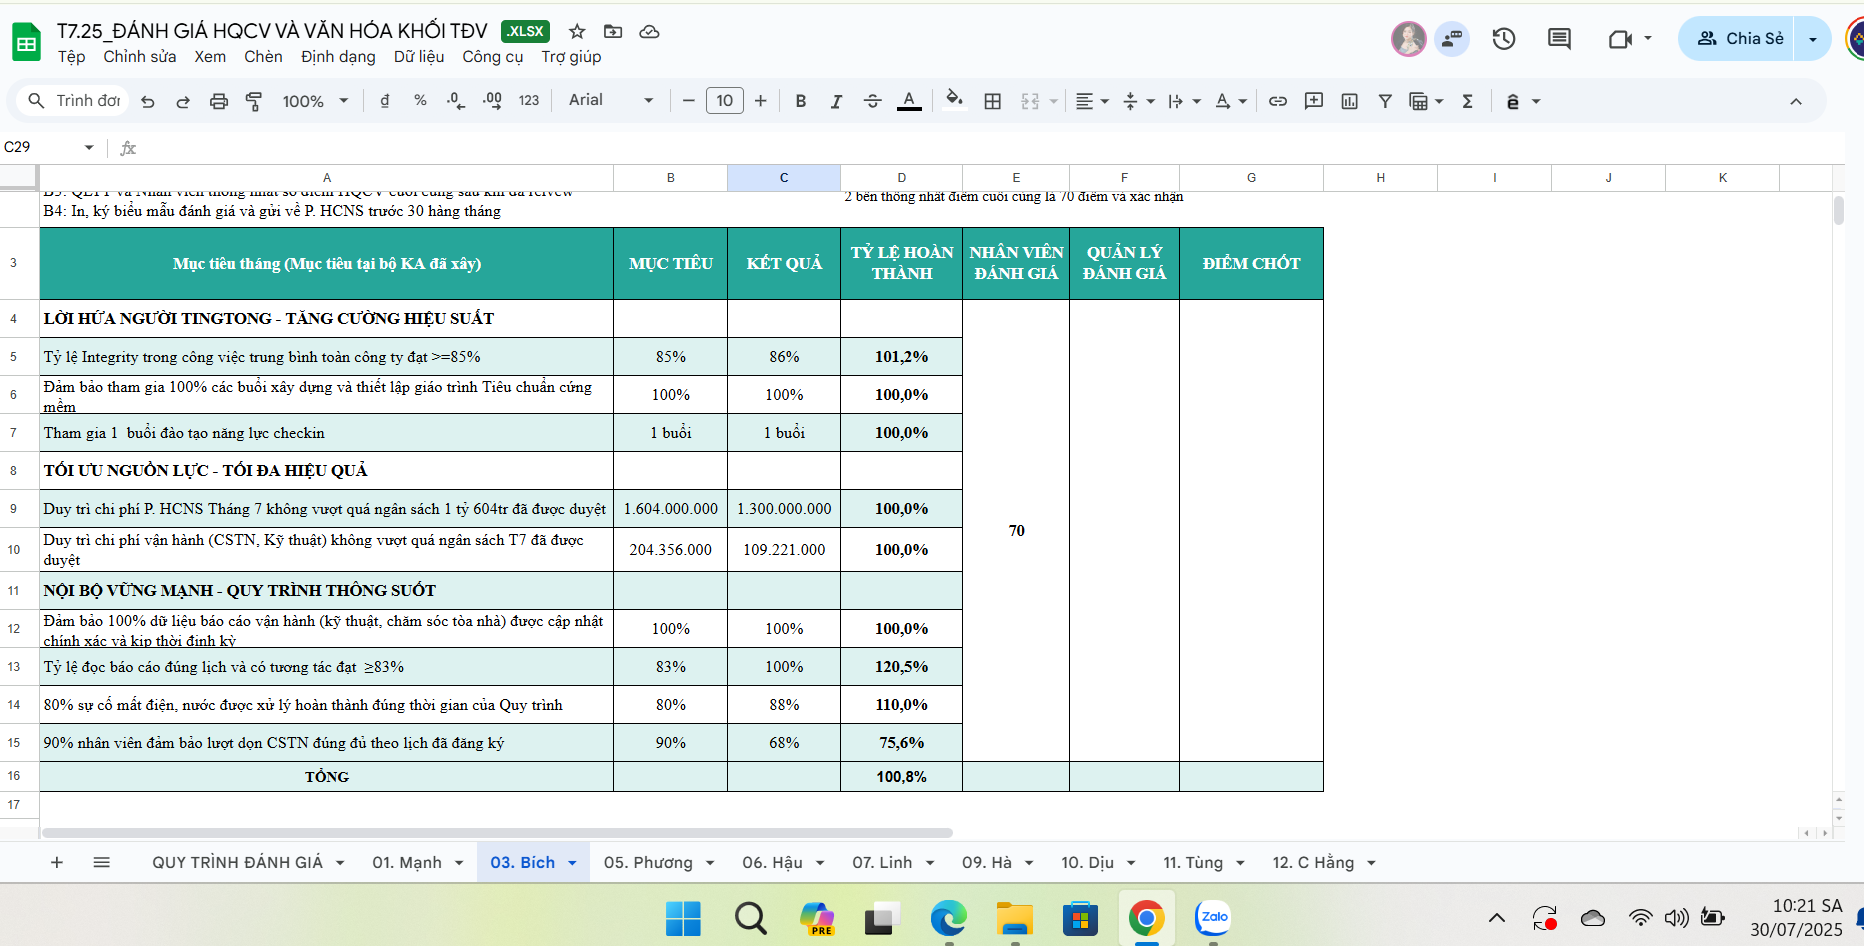Expand the Arial font dropdown
This screenshot has height=946, width=1864.
point(610,100)
